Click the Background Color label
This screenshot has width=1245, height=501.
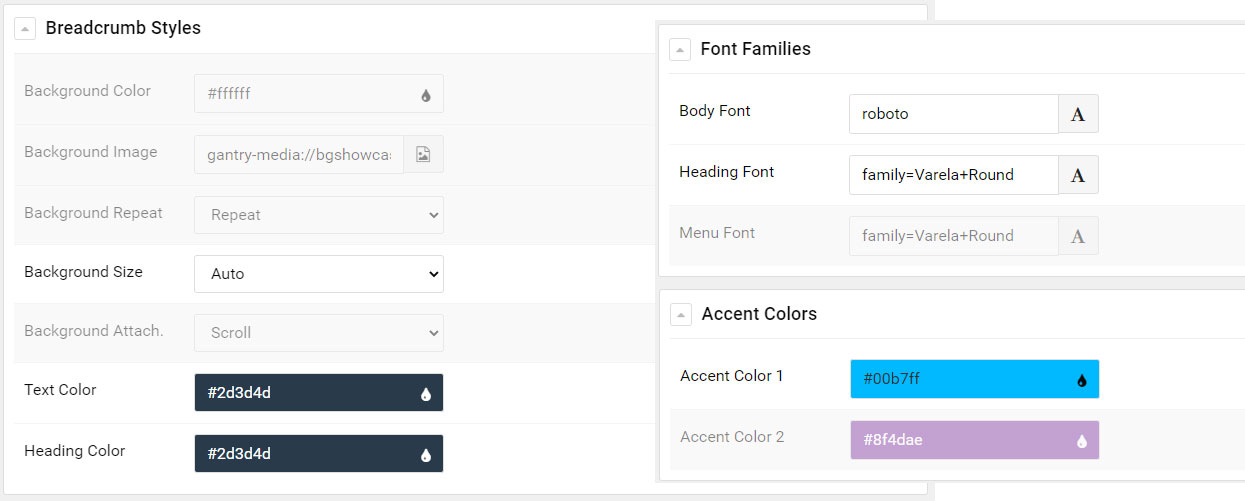pos(88,91)
